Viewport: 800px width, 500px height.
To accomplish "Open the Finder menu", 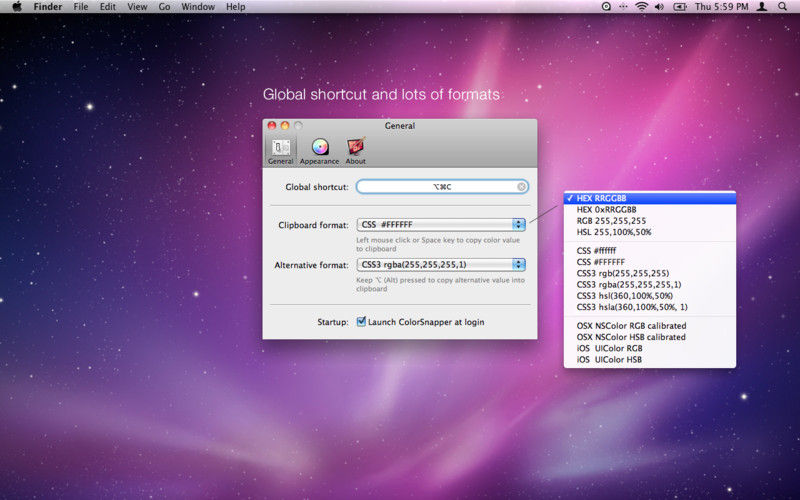I will coord(47,7).
